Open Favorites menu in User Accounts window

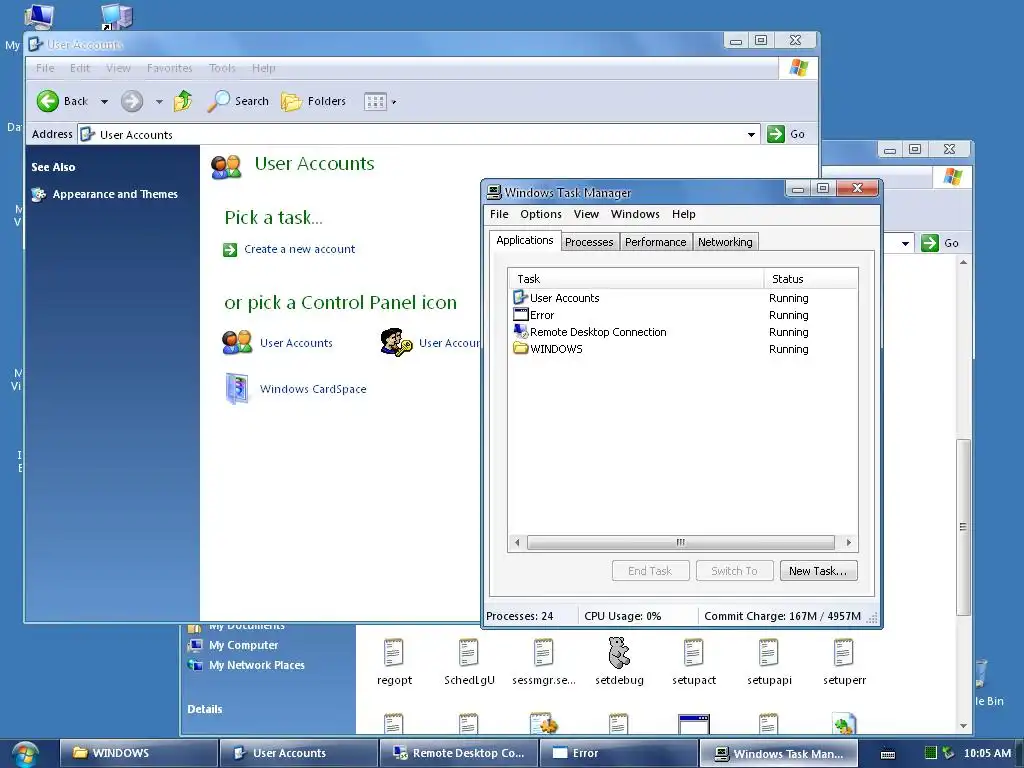170,68
